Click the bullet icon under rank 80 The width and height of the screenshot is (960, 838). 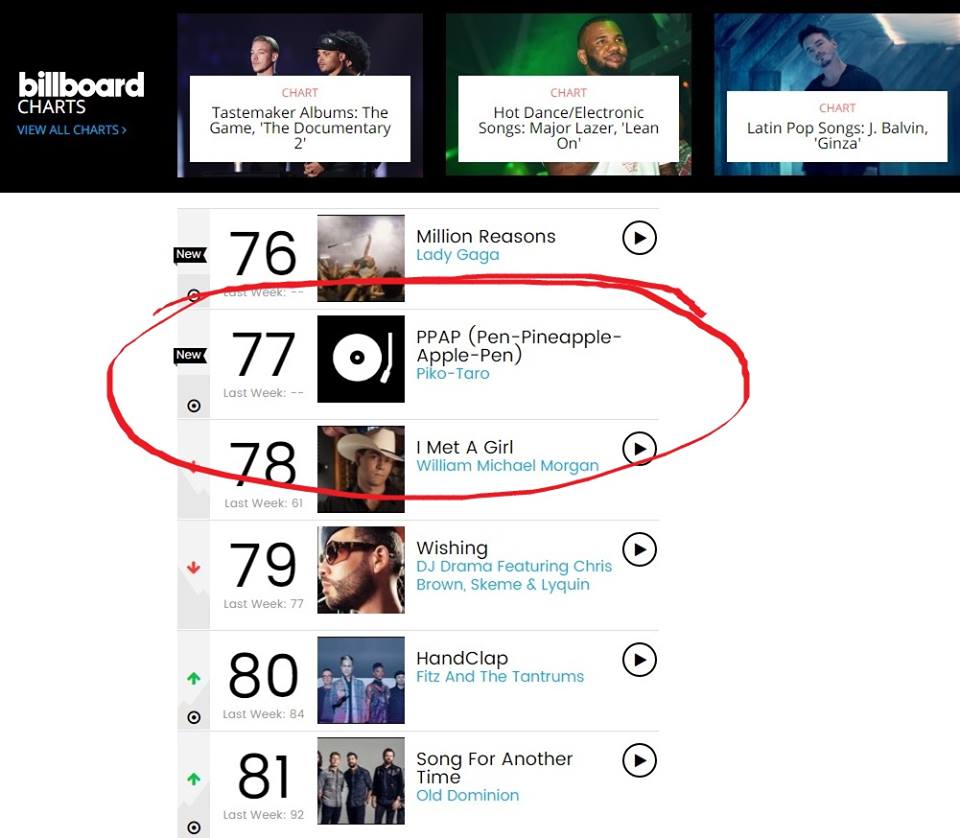(x=193, y=717)
